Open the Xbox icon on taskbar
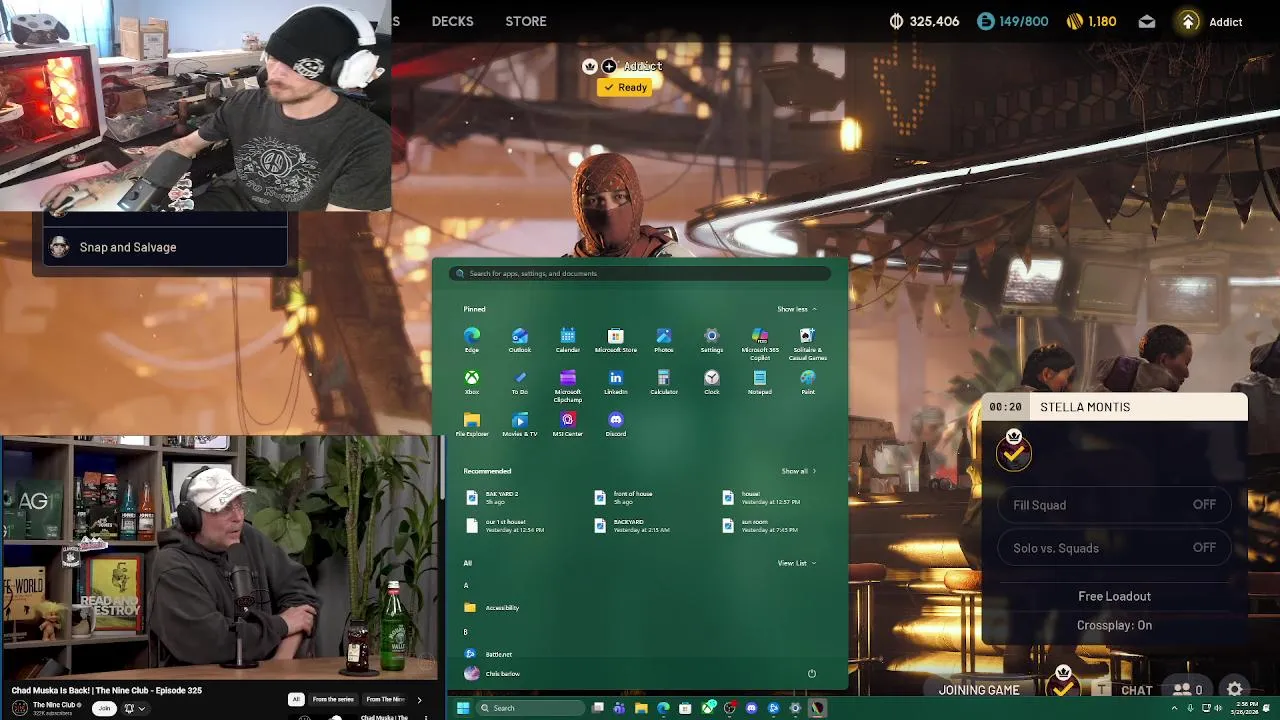This screenshot has height=720, width=1280. click(708, 708)
